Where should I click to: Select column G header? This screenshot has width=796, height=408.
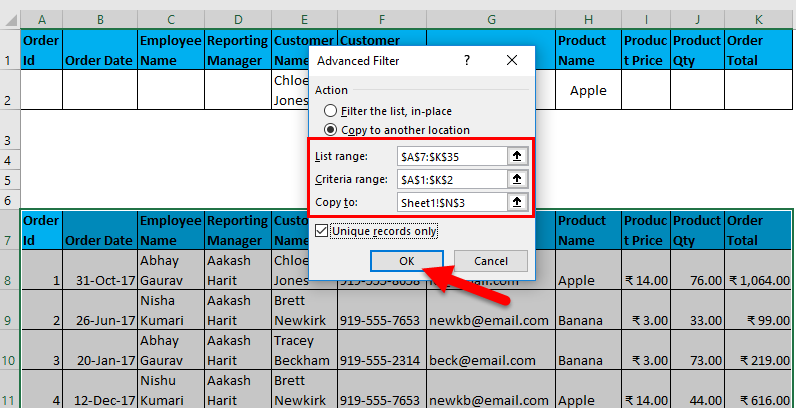click(x=491, y=20)
